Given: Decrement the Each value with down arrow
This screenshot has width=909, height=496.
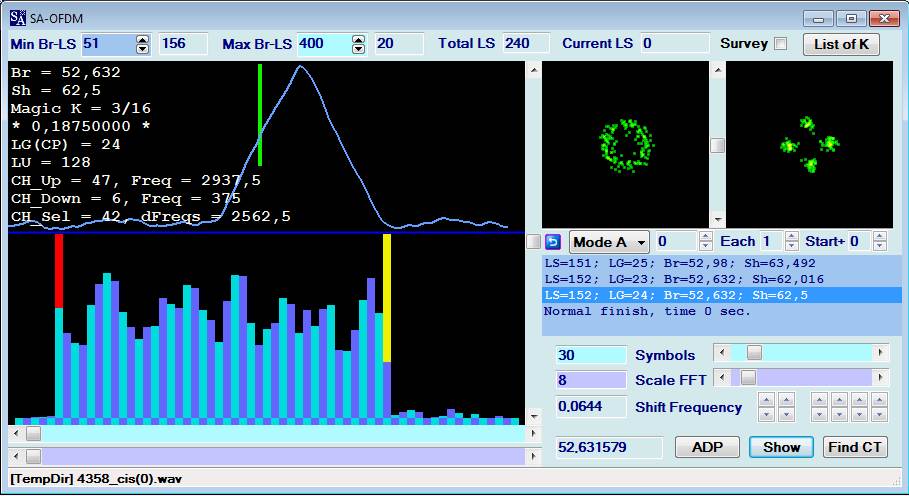Looking at the screenshot, I should click(791, 246).
